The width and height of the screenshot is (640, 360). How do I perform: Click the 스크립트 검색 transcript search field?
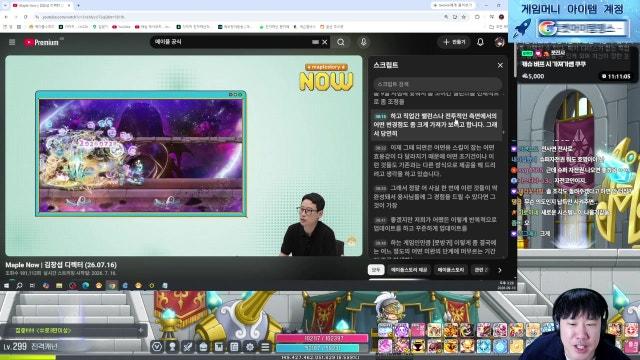(x=437, y=84)
